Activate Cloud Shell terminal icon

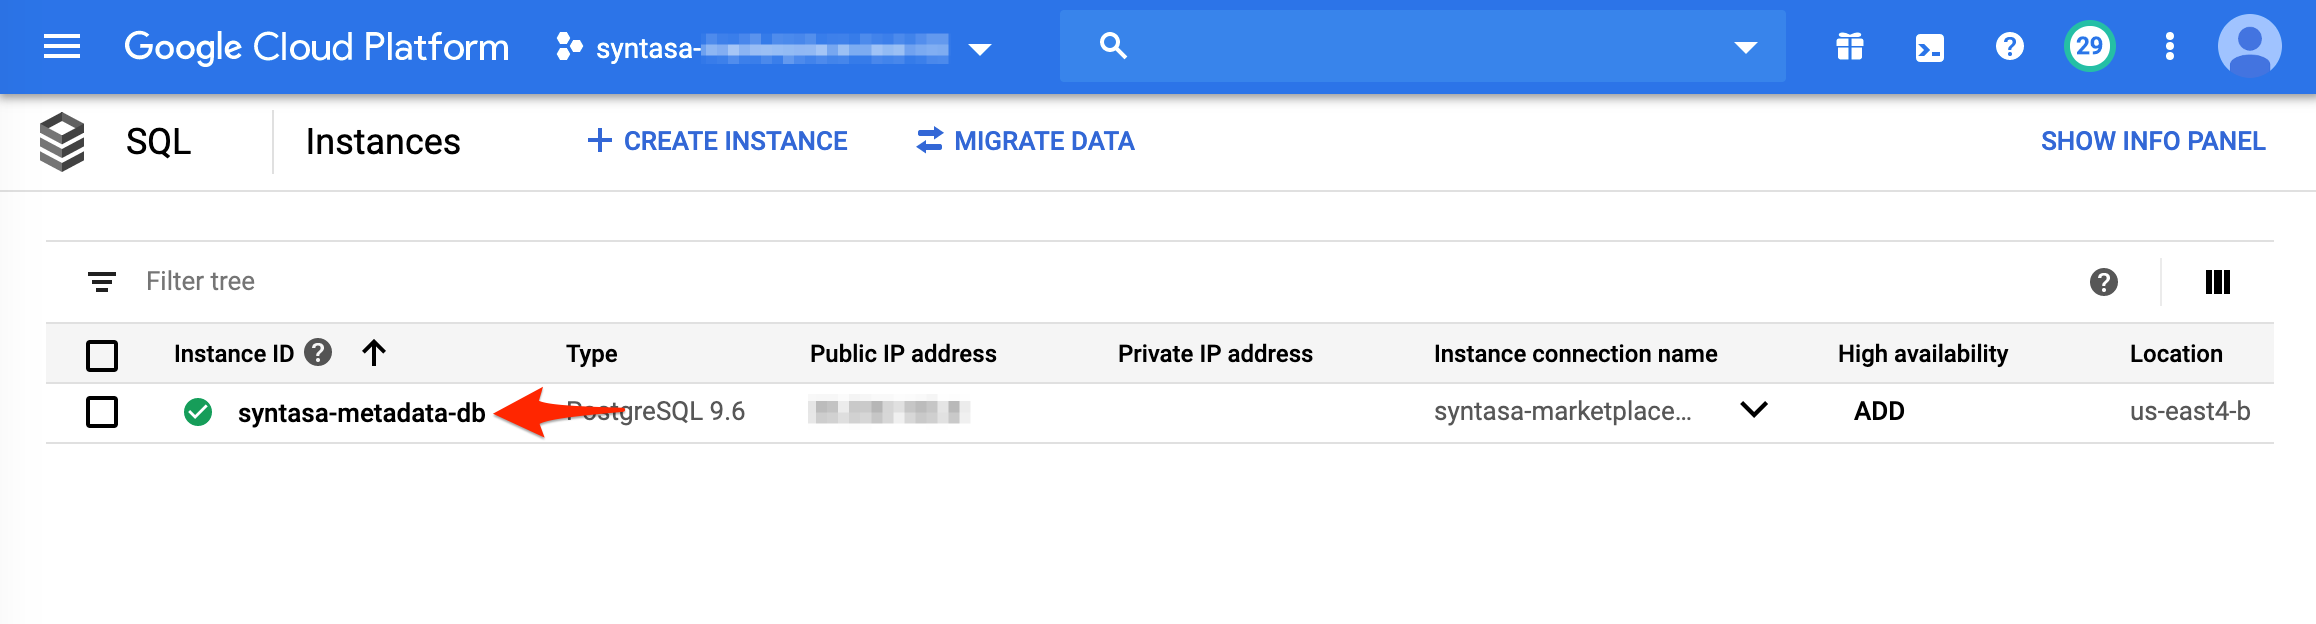coord(1929,47)
